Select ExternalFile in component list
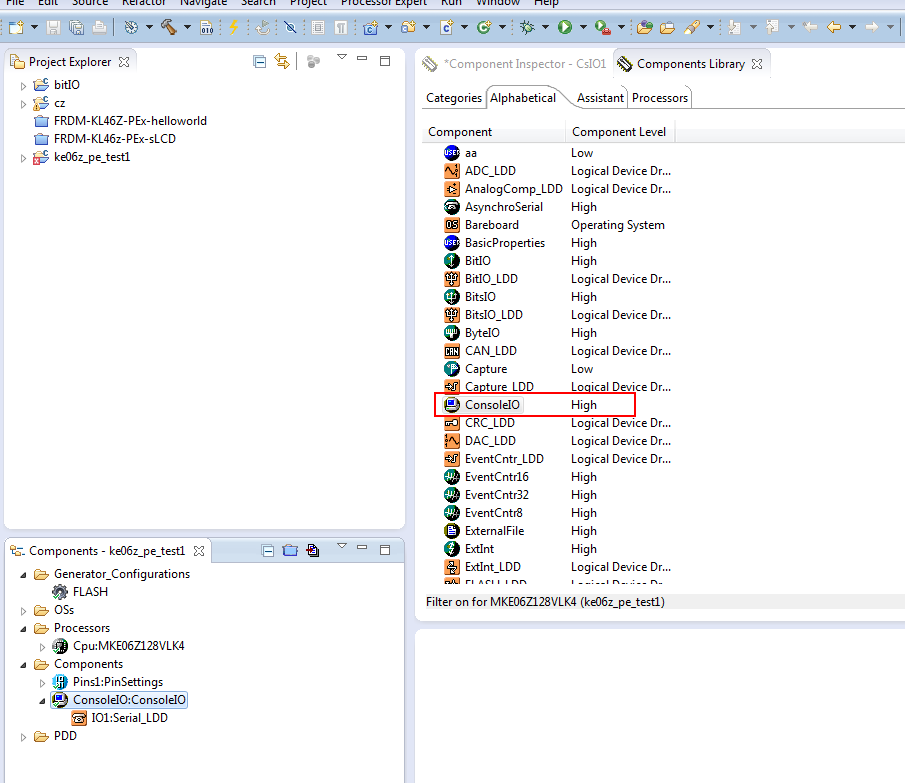The width and height of the screenshot is (905, 783). pyautogui.click(x=495, y=531)
